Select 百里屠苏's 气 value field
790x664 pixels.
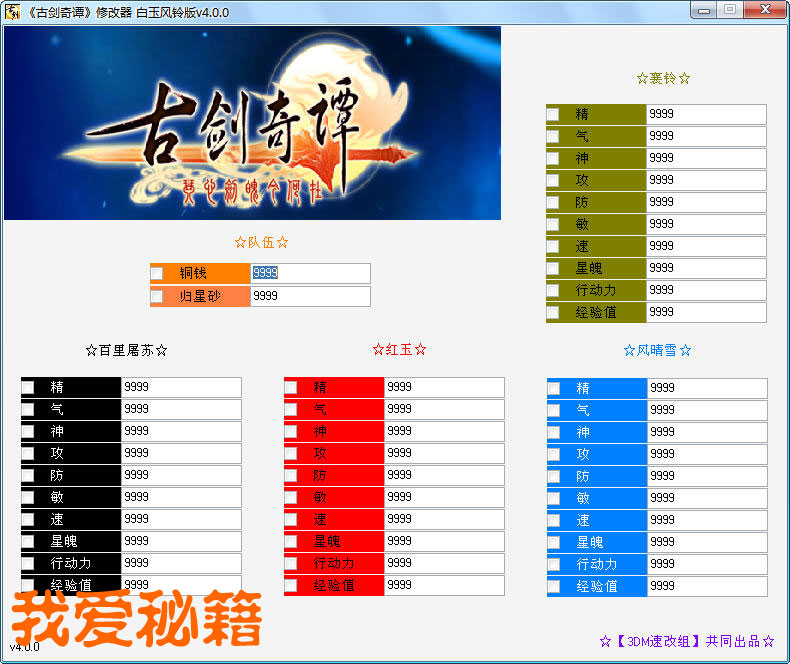pyautogui.click(x=181, y=409)
